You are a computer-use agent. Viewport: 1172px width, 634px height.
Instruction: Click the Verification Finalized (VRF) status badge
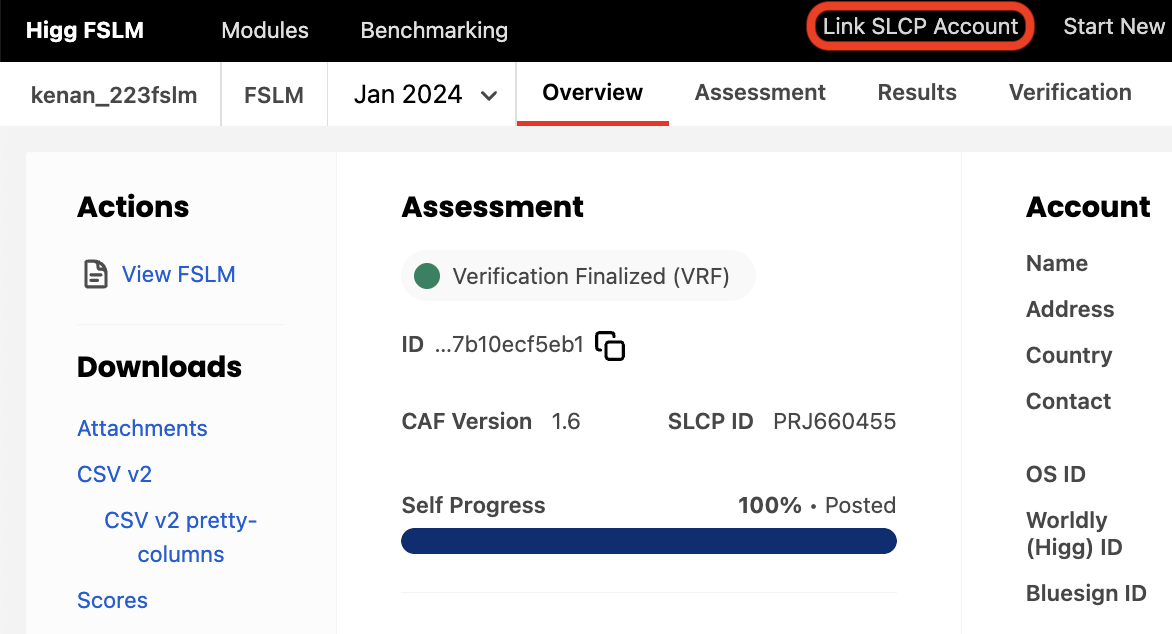click(579, 276)
